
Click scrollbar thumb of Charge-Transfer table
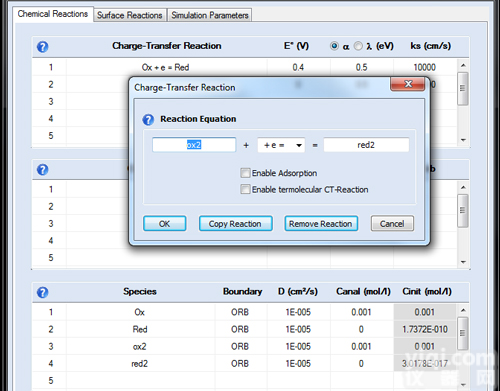tap(463, 89)
